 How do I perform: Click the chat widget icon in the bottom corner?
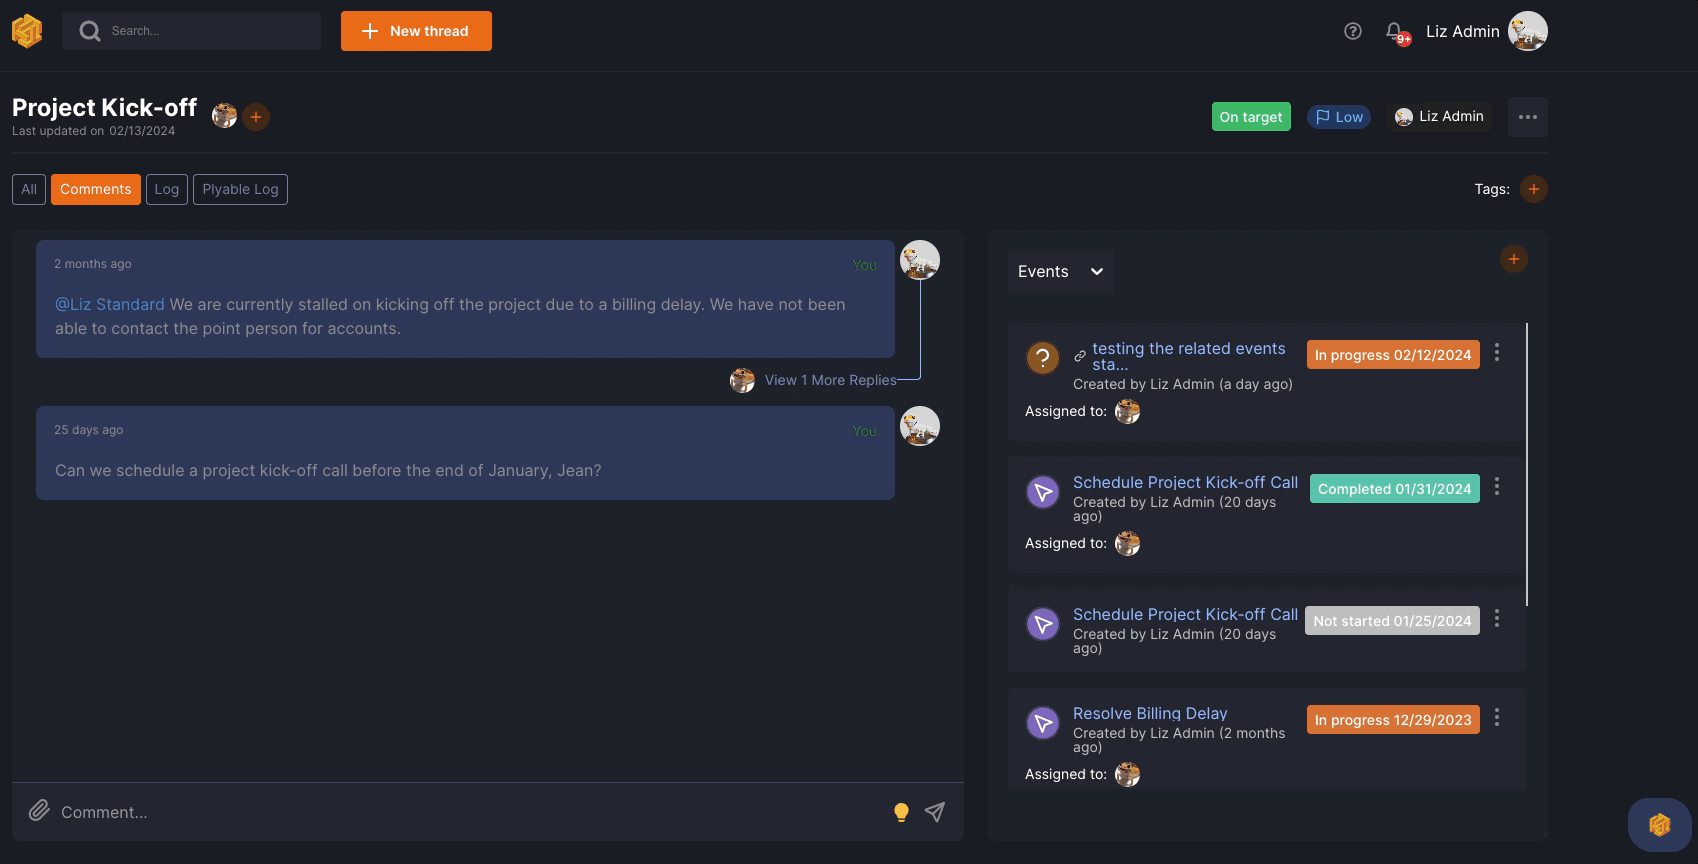(1659, 825)
